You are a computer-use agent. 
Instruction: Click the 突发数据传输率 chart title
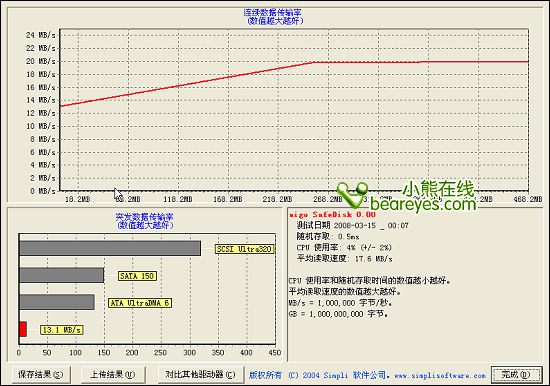(145, 217)
